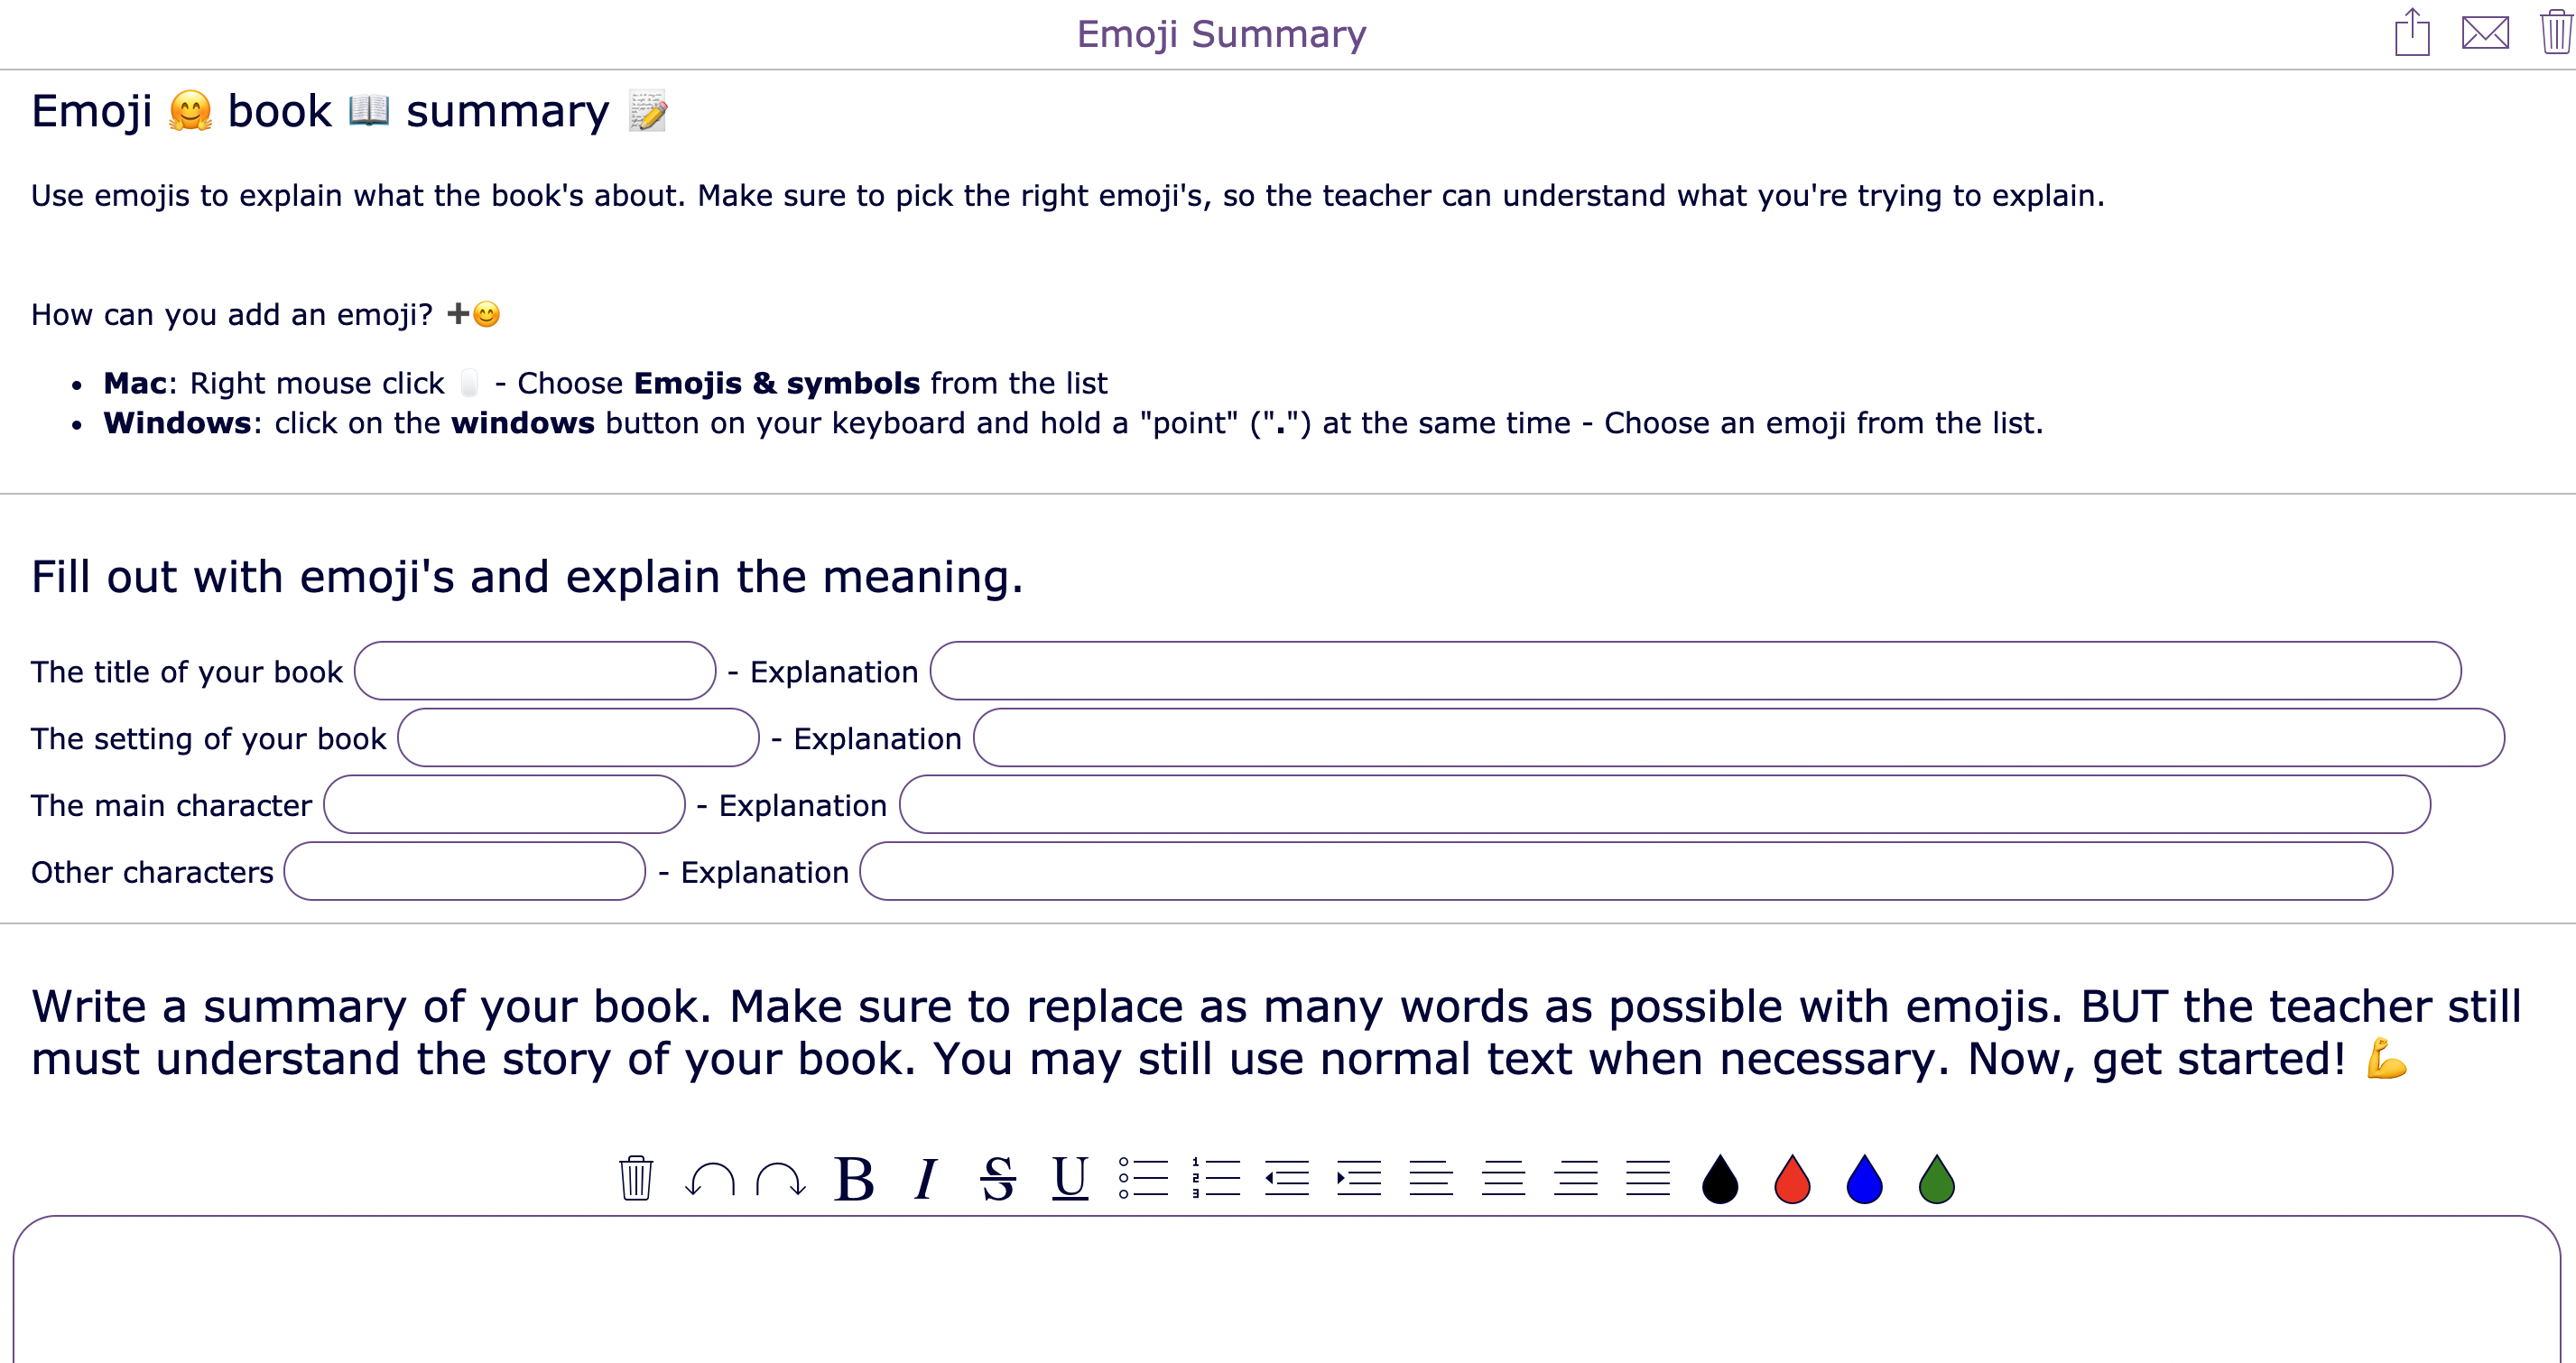The width and height of the screenshot is (2576, 1363).
Task: Justify the summary text
Action: (x=1647, y=1179)
